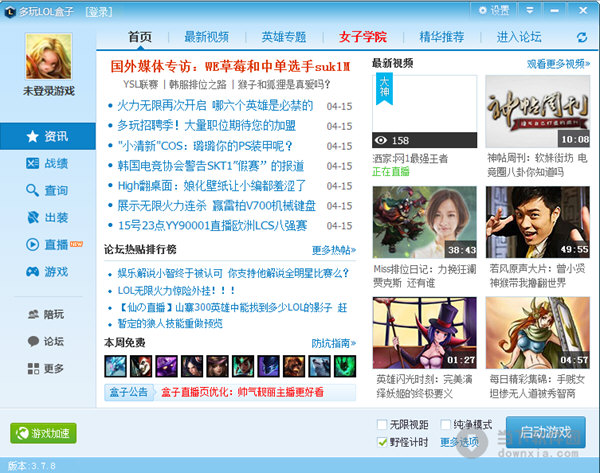Switch to the 英雄专题 tab
Viewport: 600px width, 473px height.
pyautogui.click(x=284, y=37)
